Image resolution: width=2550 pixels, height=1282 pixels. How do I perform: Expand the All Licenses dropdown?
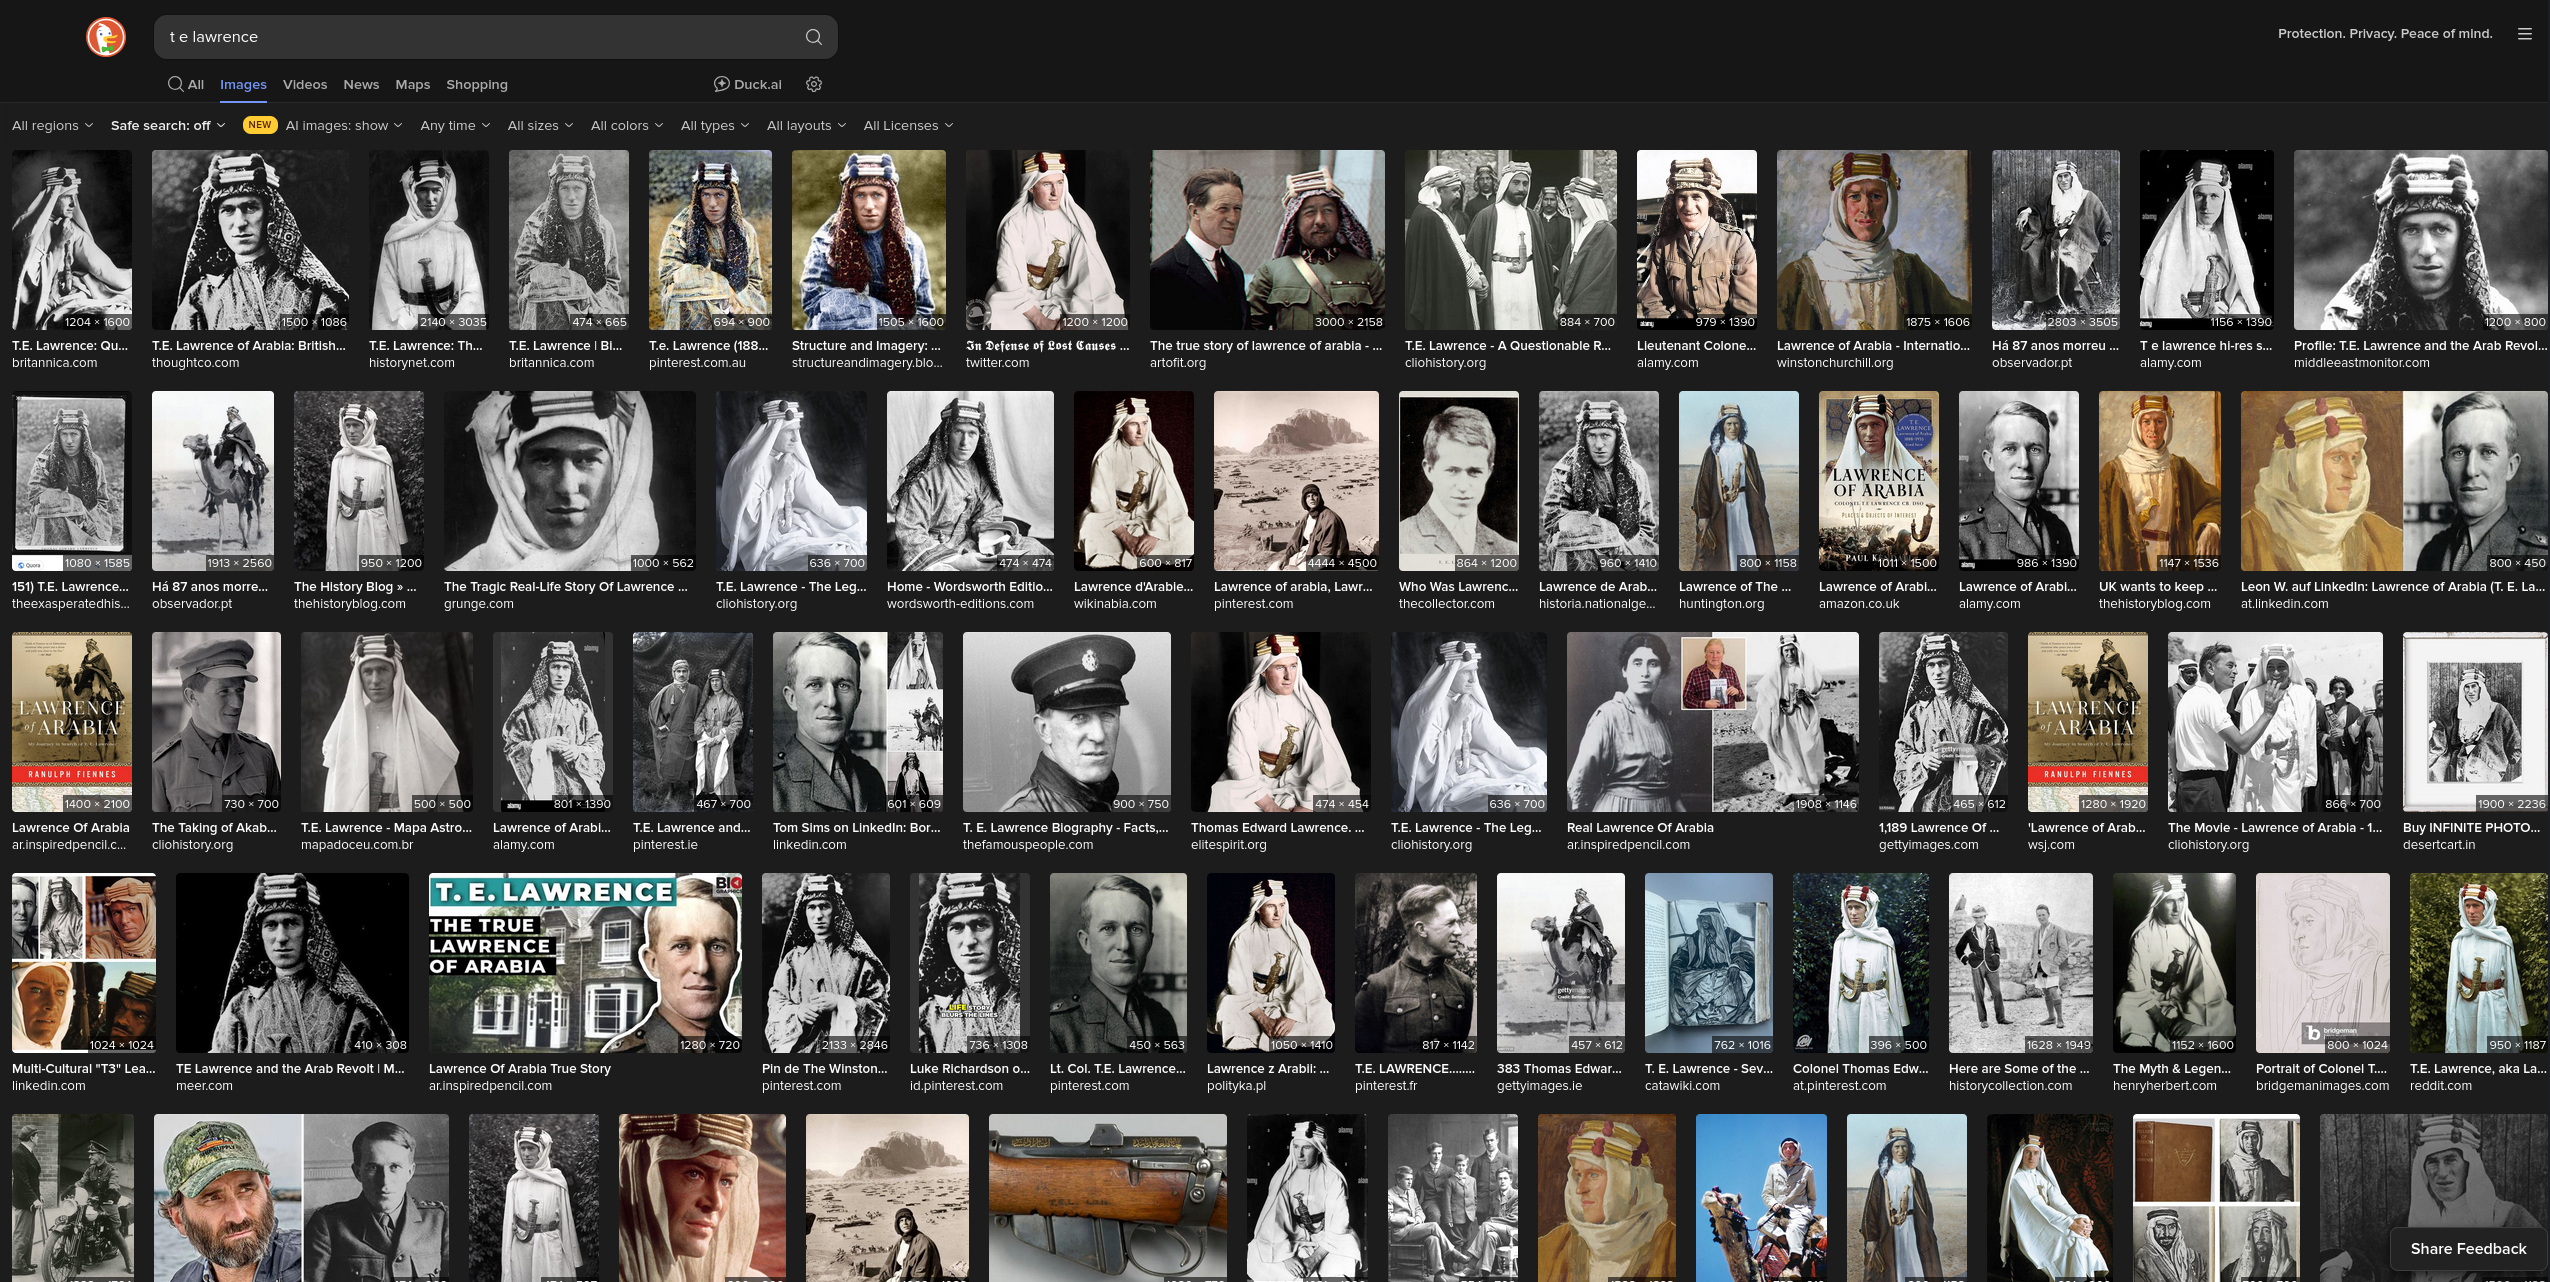[x=907, y=125]
